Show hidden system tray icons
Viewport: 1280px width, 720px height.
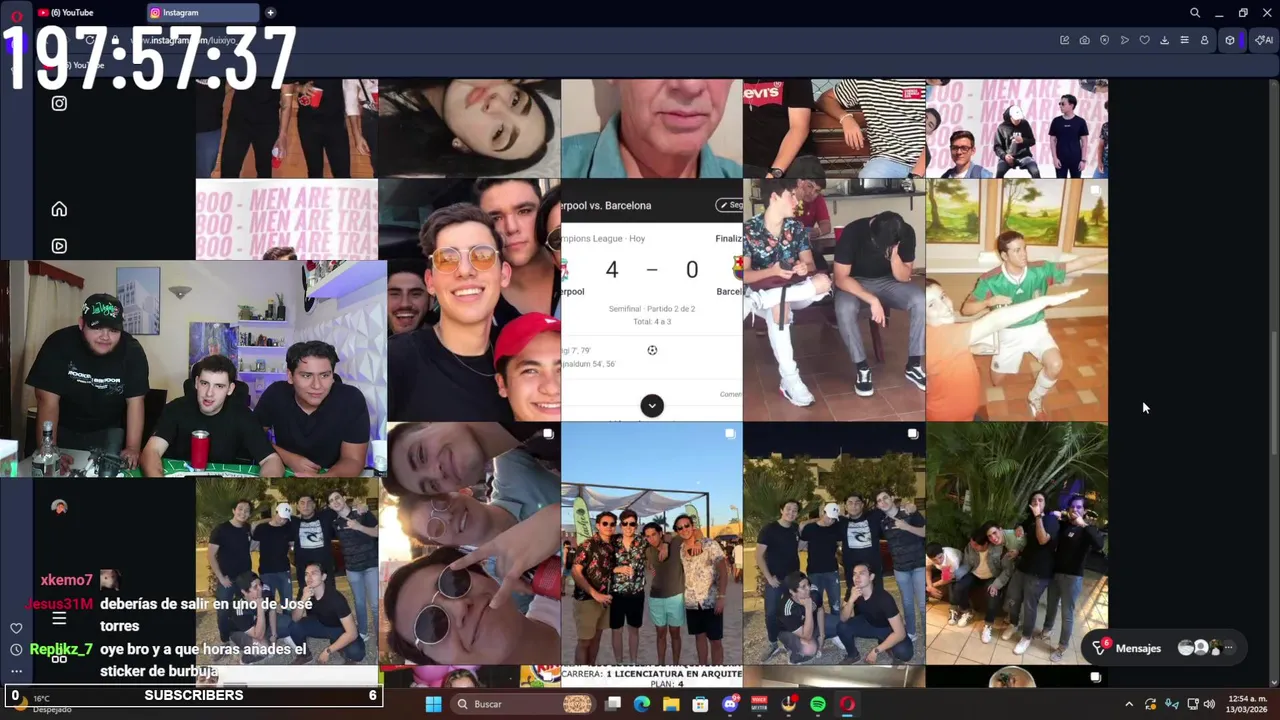(x=1129, y=704)
